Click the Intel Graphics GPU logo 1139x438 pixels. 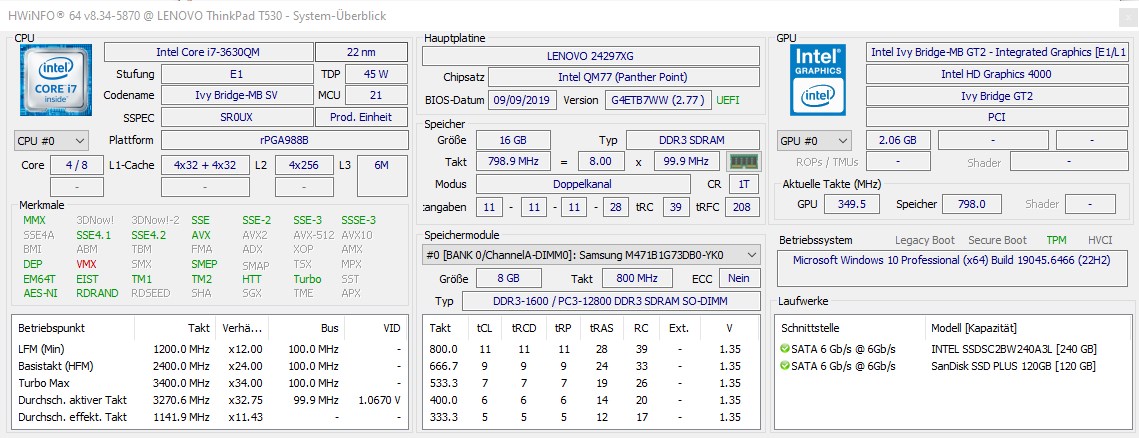[818, 80]
